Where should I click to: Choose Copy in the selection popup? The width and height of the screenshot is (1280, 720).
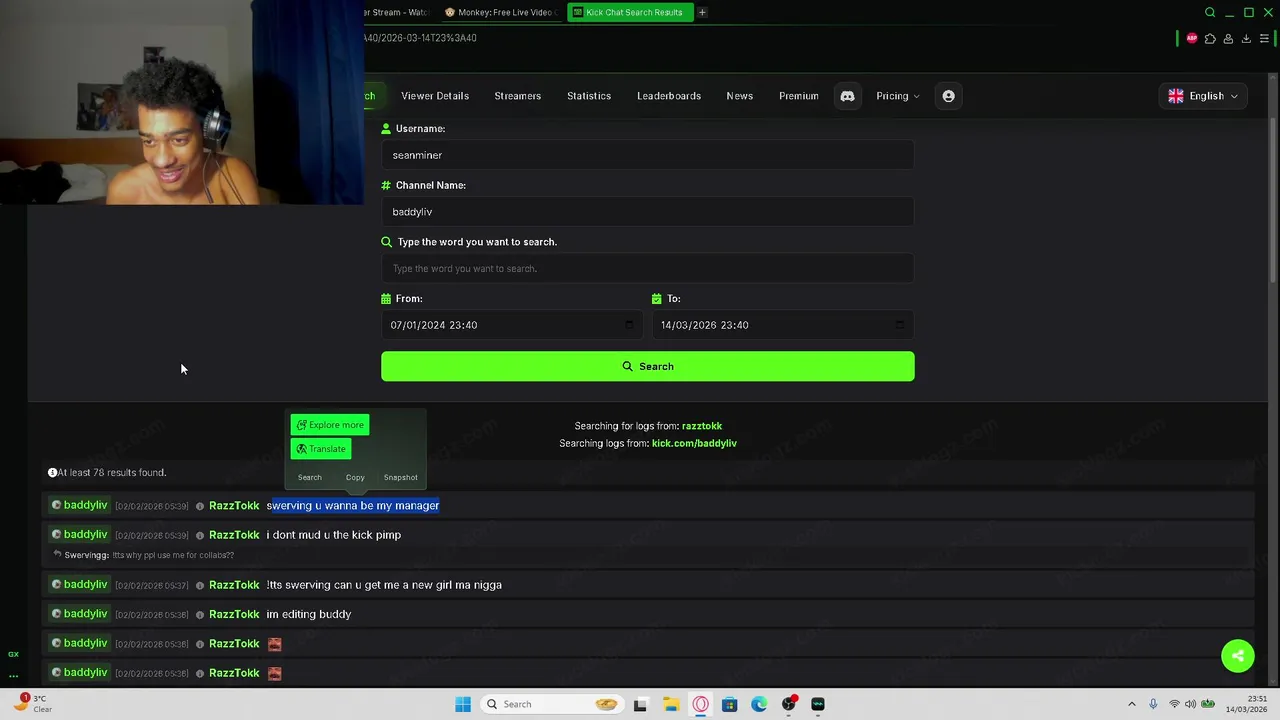[355, 477]
